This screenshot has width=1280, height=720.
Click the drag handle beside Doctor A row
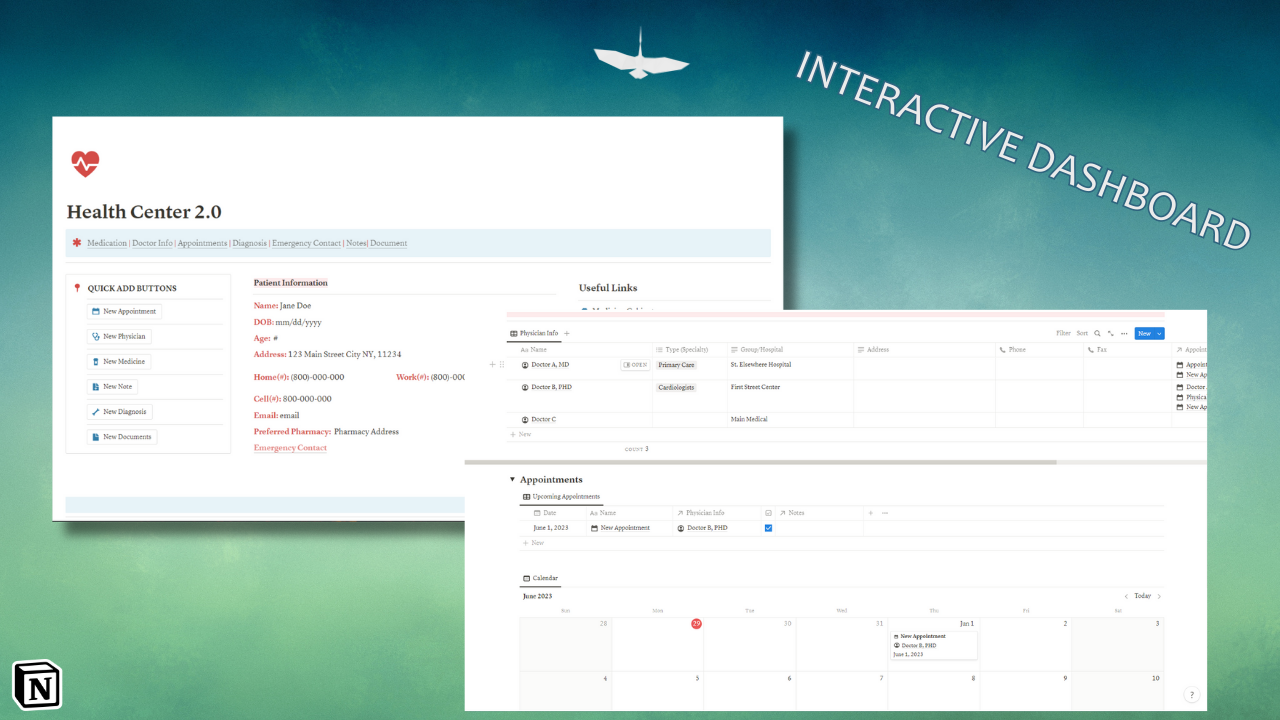click(x=502, y=365)
